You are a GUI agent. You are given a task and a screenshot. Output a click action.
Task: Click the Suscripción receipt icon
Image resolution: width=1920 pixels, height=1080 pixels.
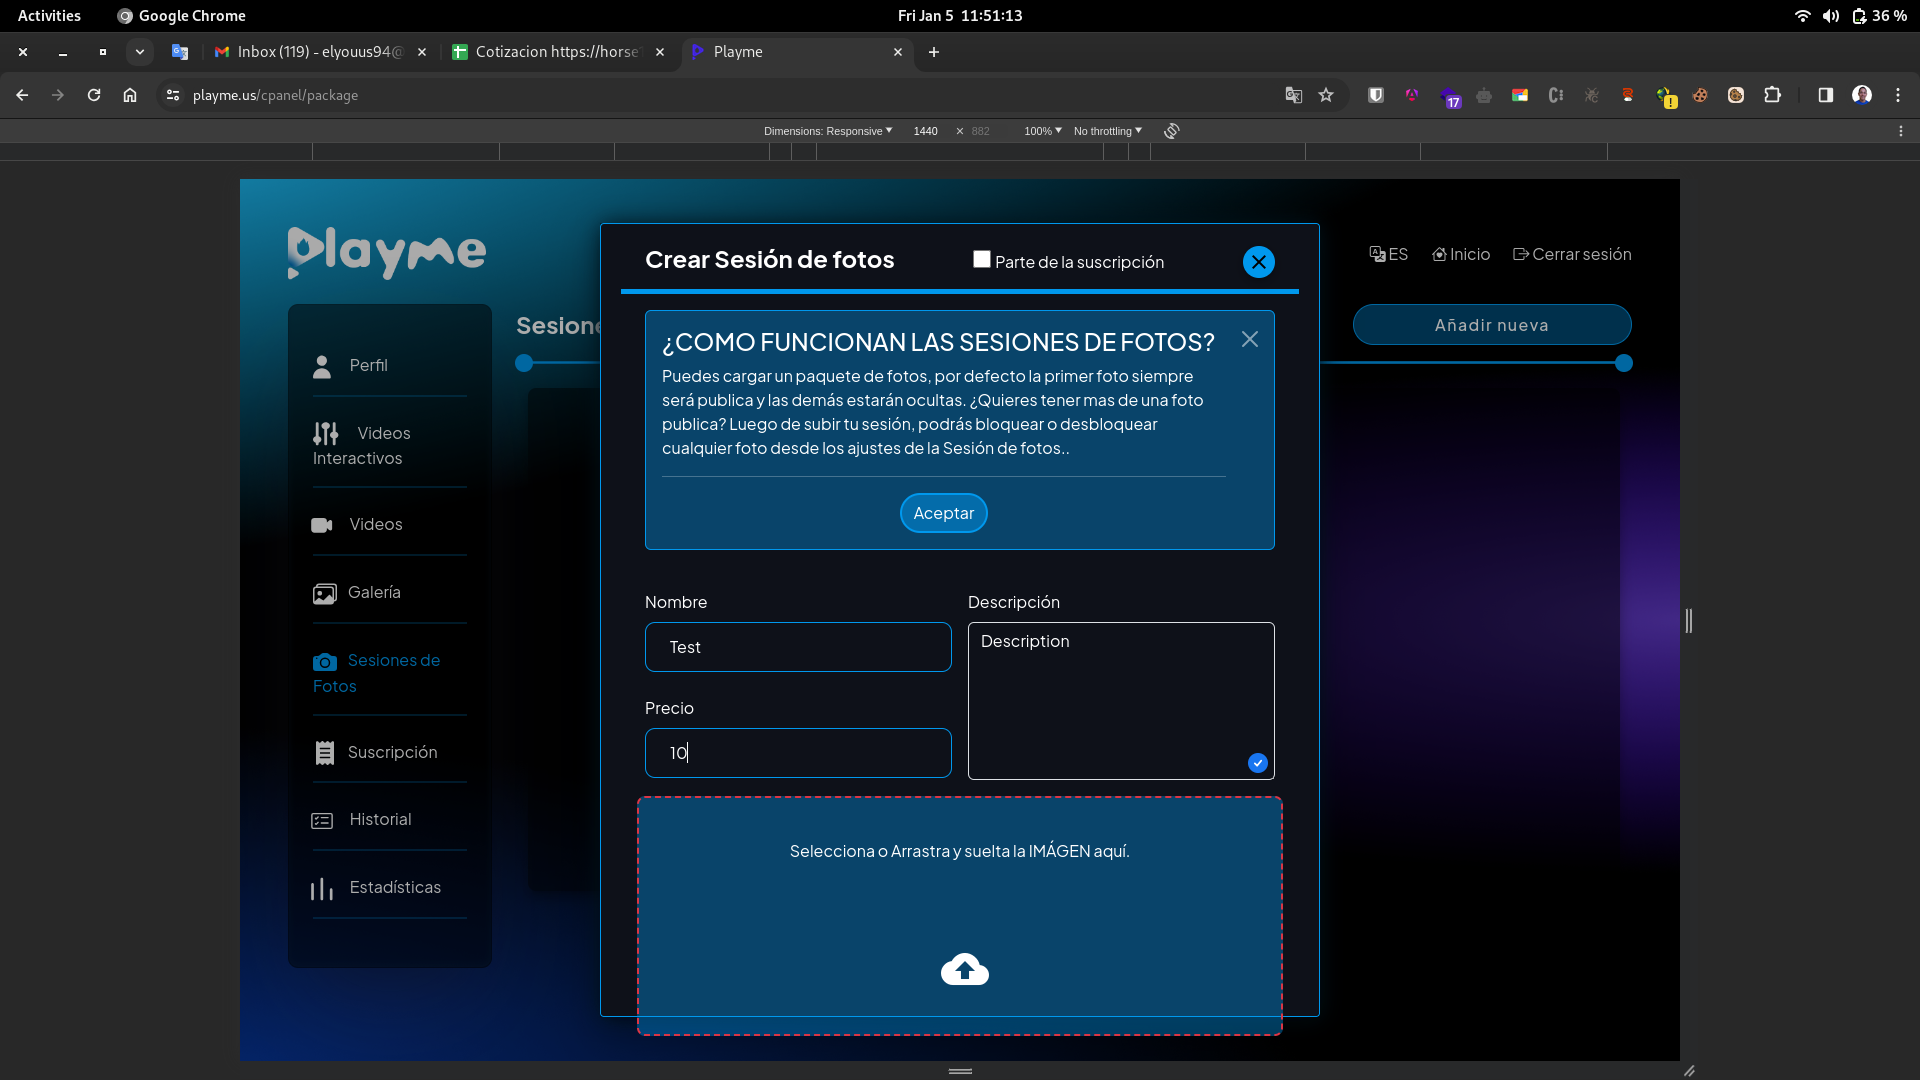324,753
